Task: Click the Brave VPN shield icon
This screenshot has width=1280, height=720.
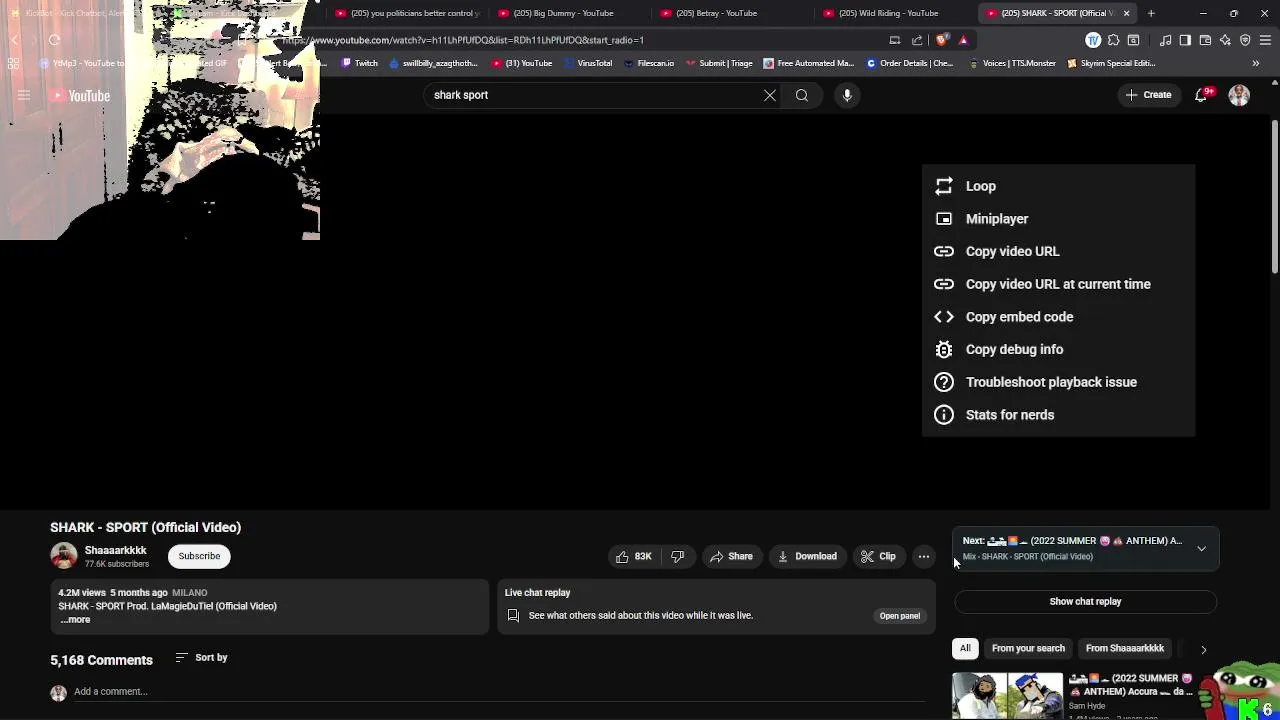Action: (1245, 40)
